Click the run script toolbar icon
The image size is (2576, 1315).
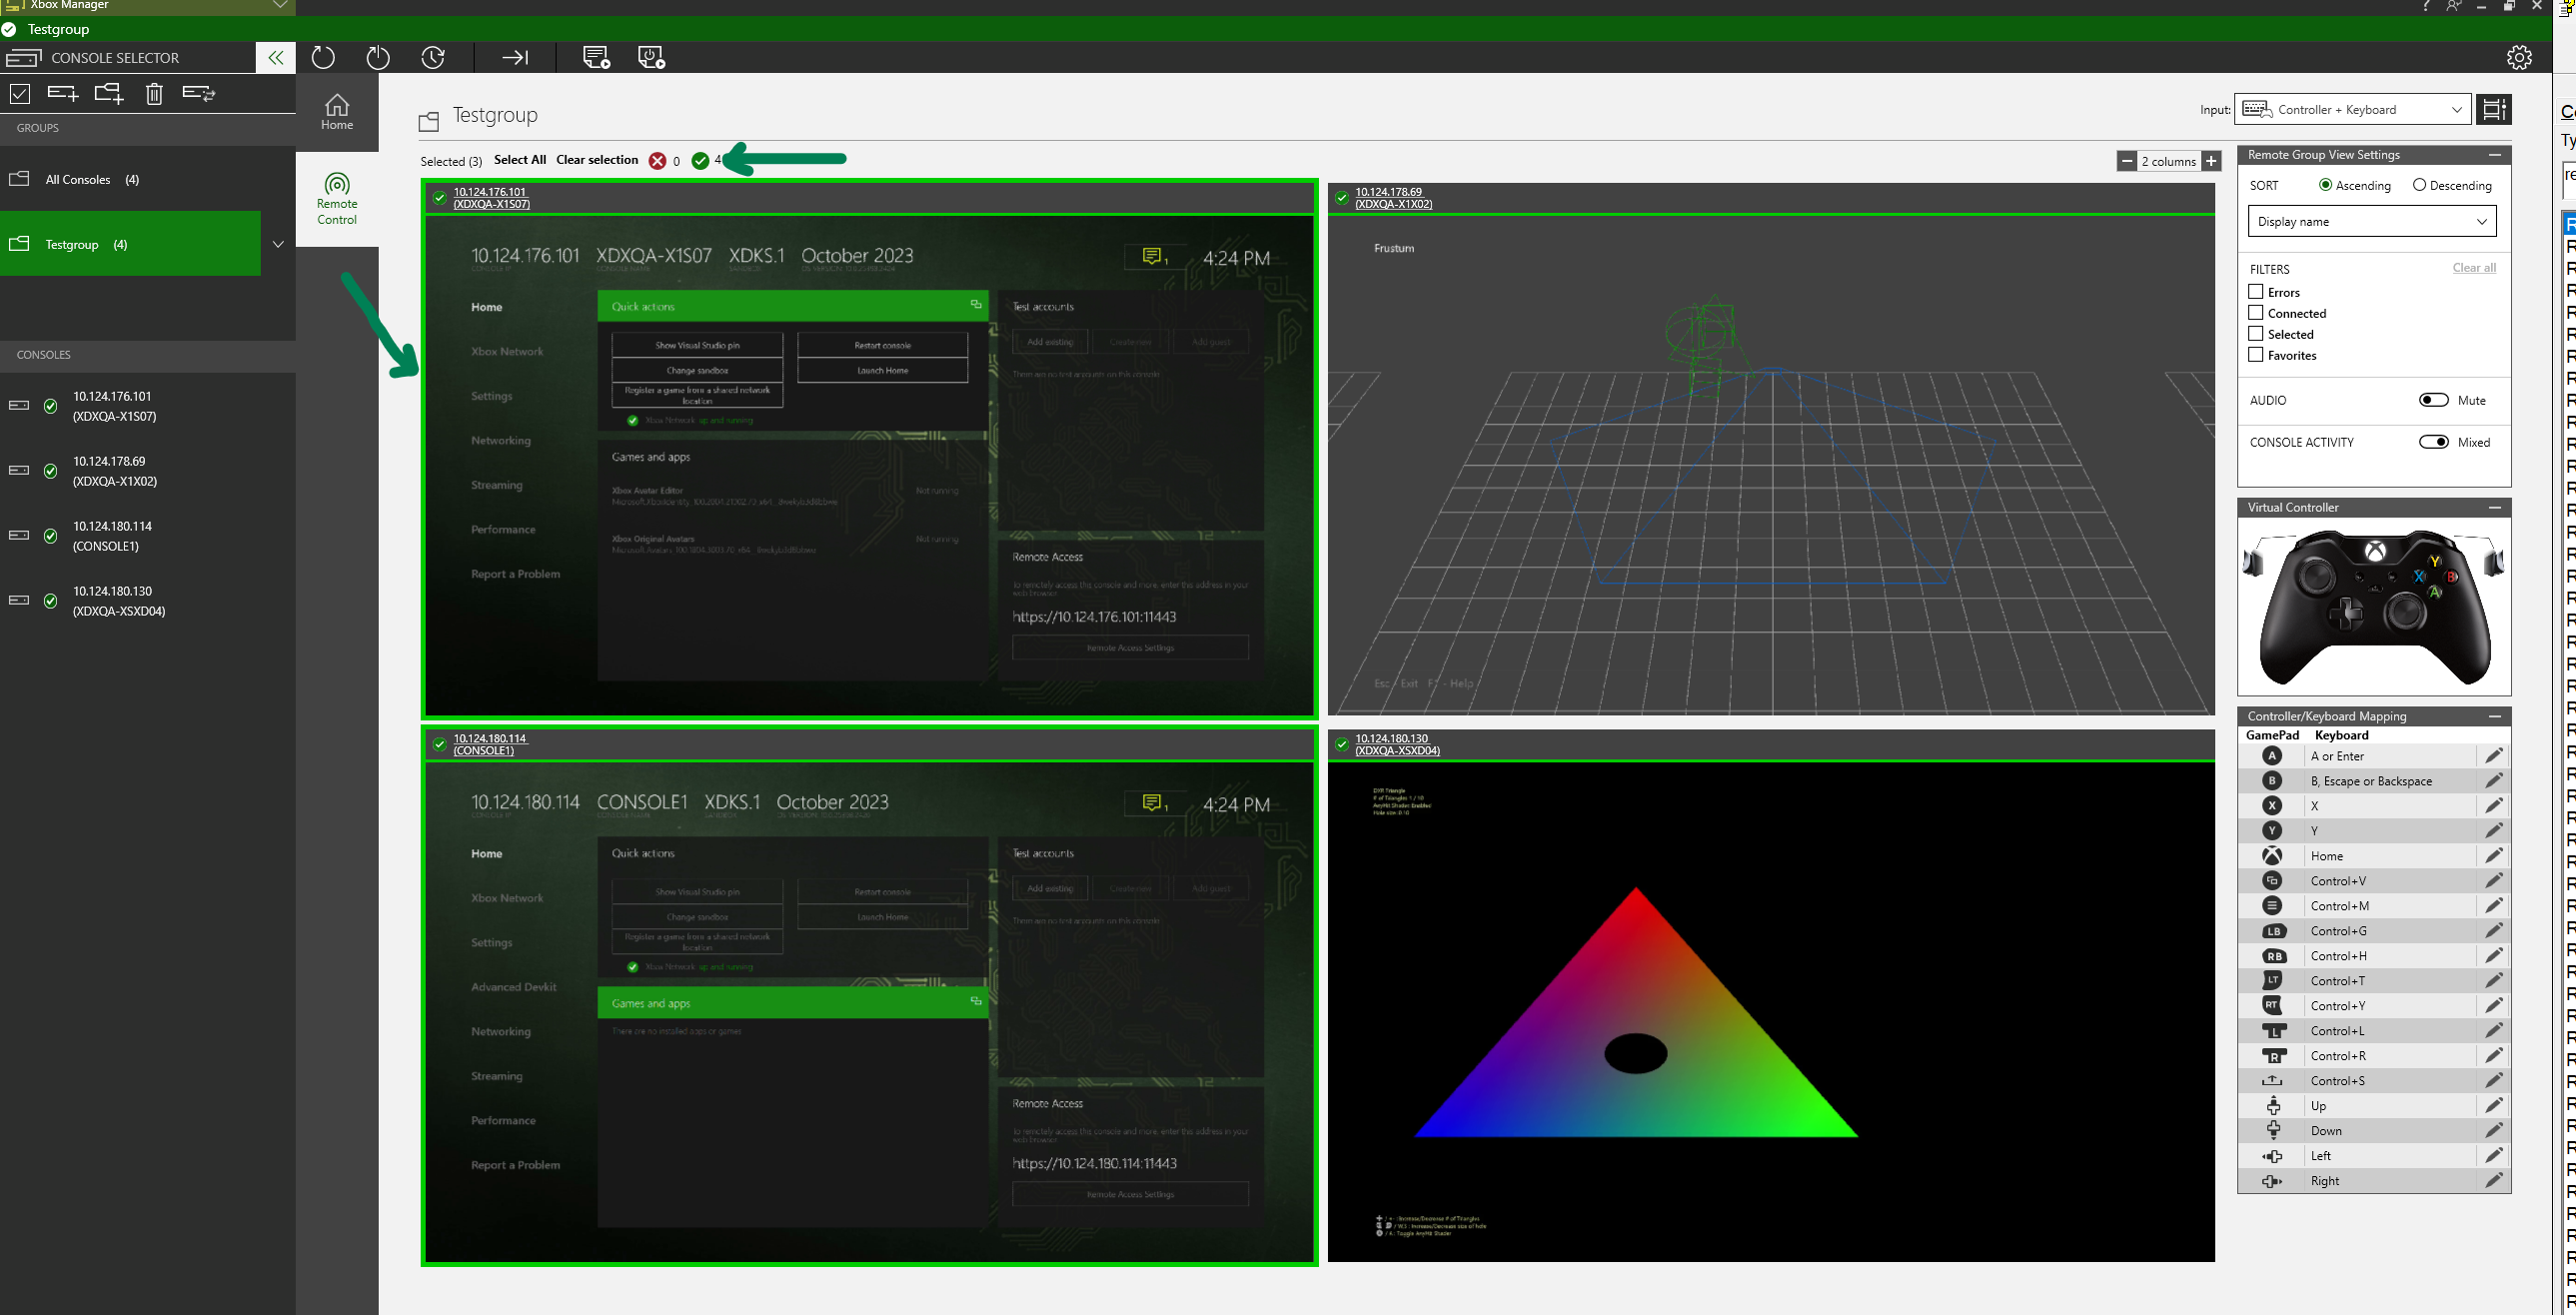[x=596, y=58]
